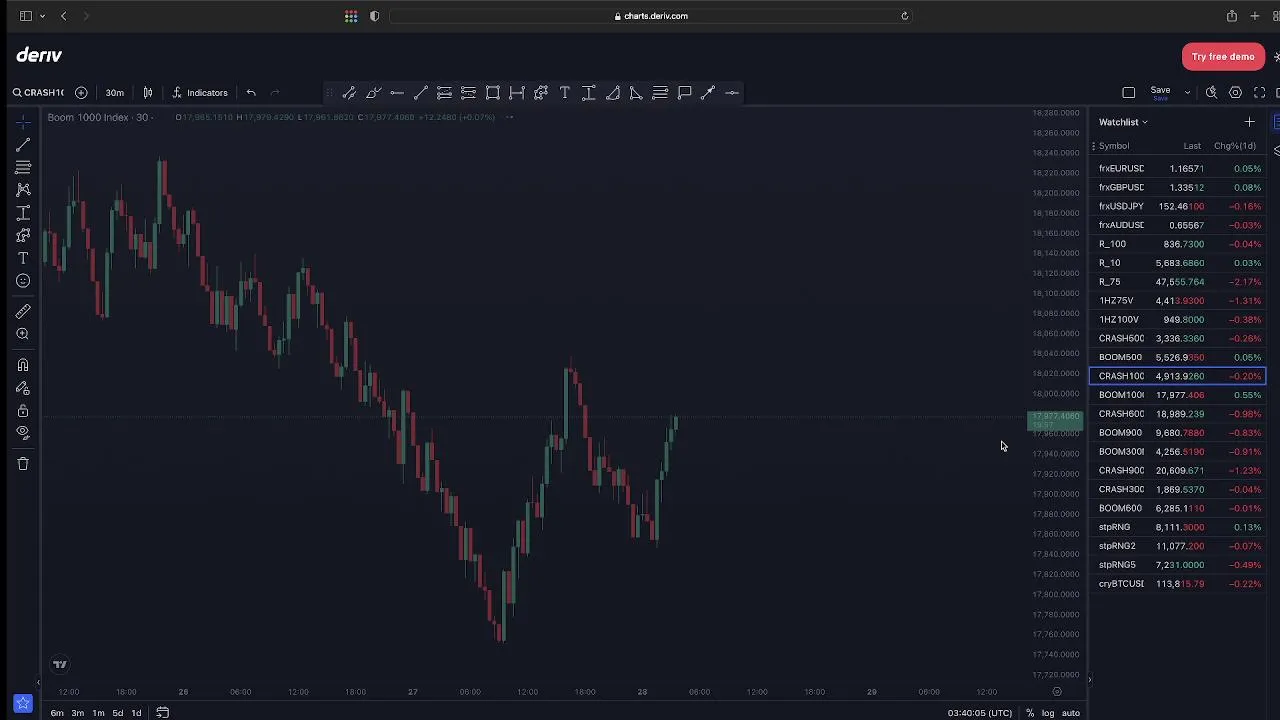Toggle stay in drawing mode
Screen dimensions: 1280x720
[23, 388]
